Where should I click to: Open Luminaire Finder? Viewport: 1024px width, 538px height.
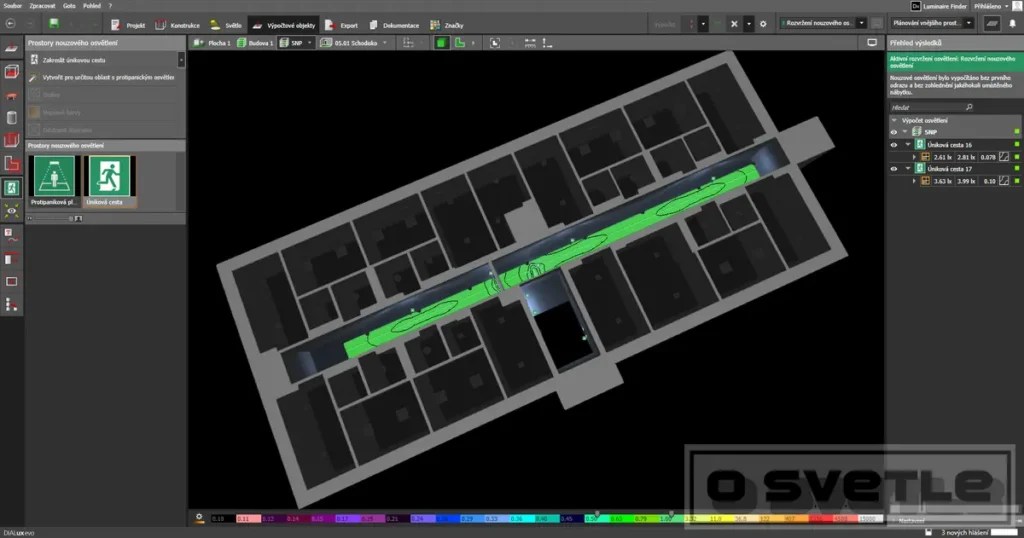(939, 6)
